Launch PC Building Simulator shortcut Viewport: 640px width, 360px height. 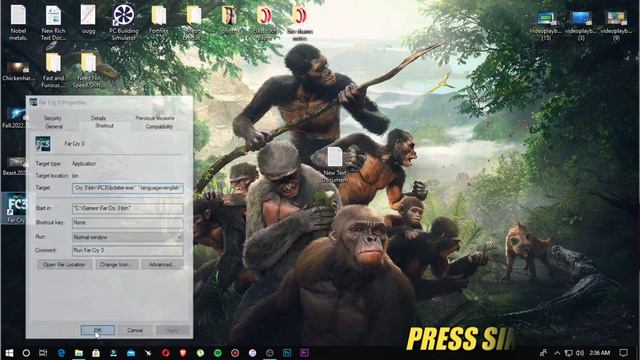click(124, 22)
